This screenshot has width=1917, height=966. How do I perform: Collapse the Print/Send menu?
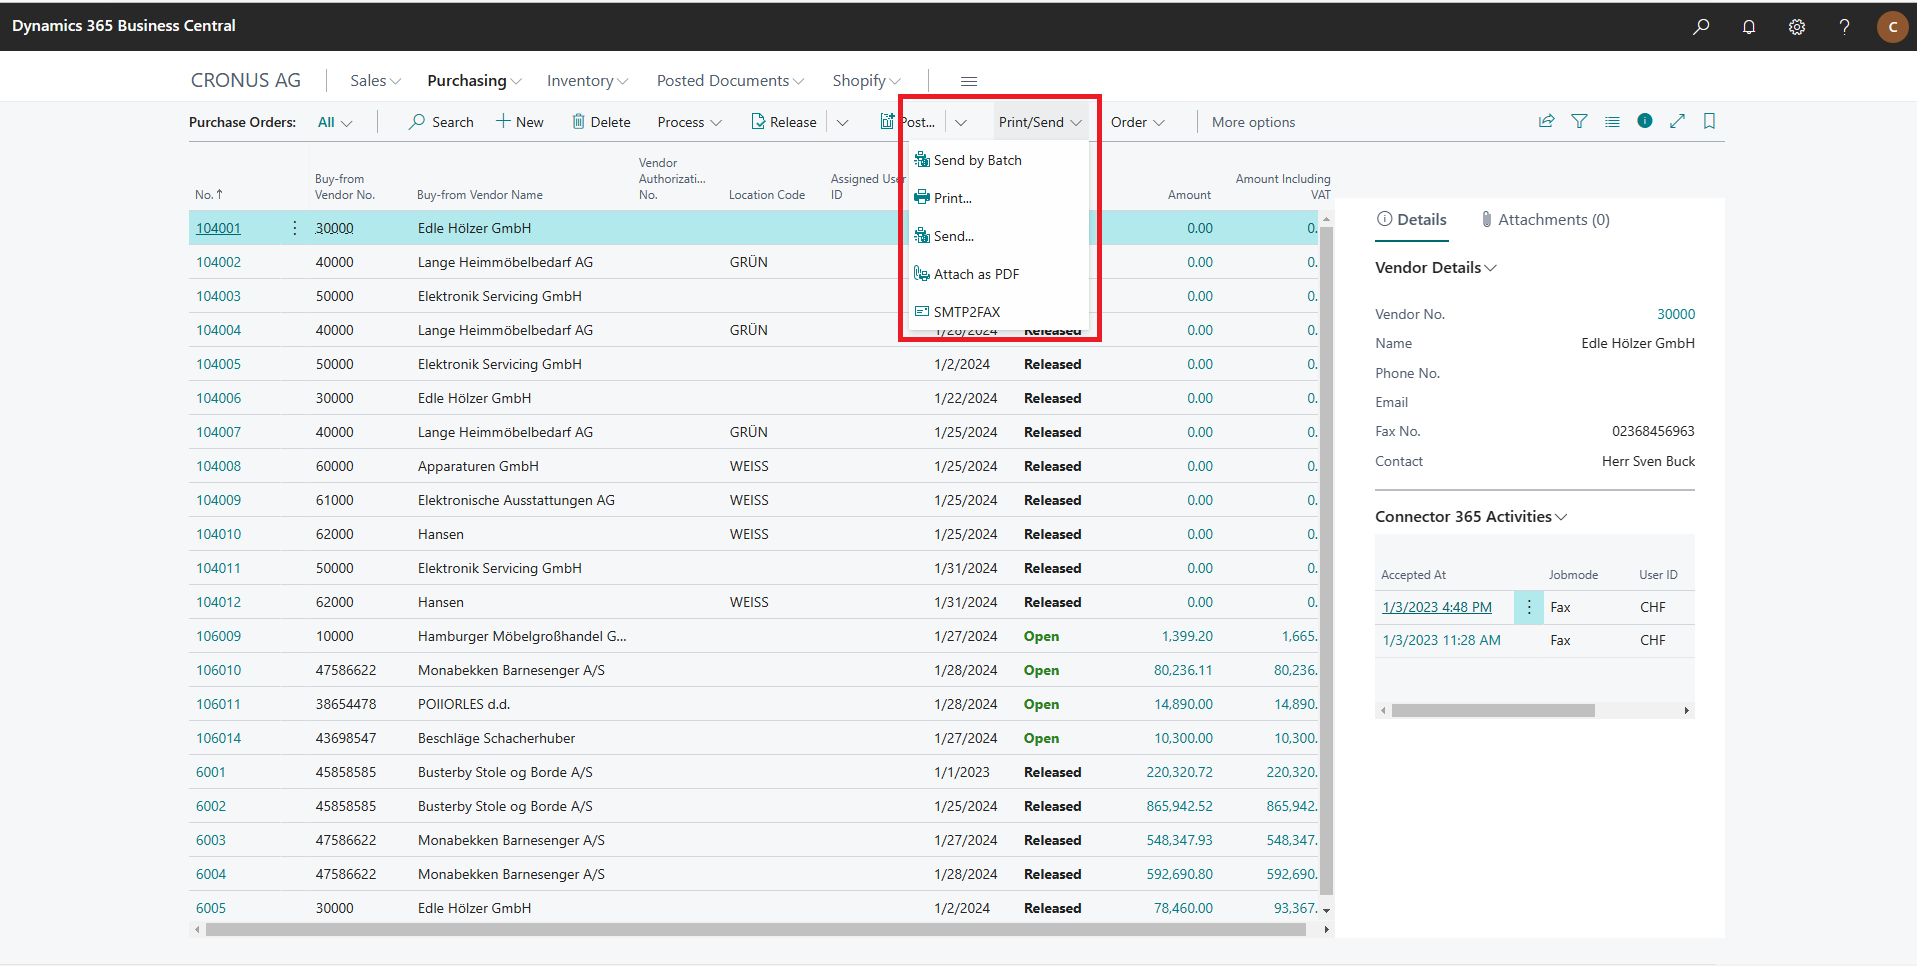click(x=1040, y=122)
